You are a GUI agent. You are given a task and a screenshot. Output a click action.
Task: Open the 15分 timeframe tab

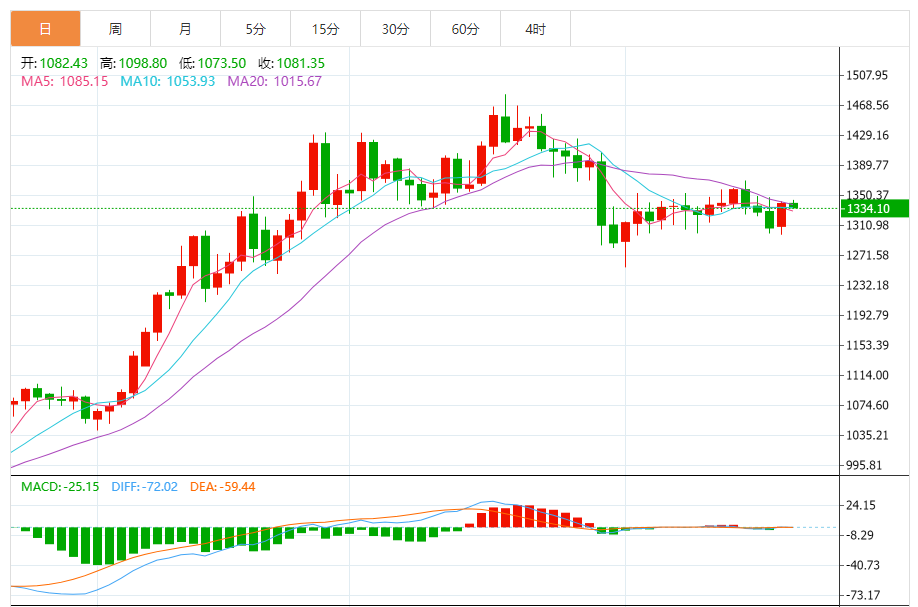click(x=325, y=29)
